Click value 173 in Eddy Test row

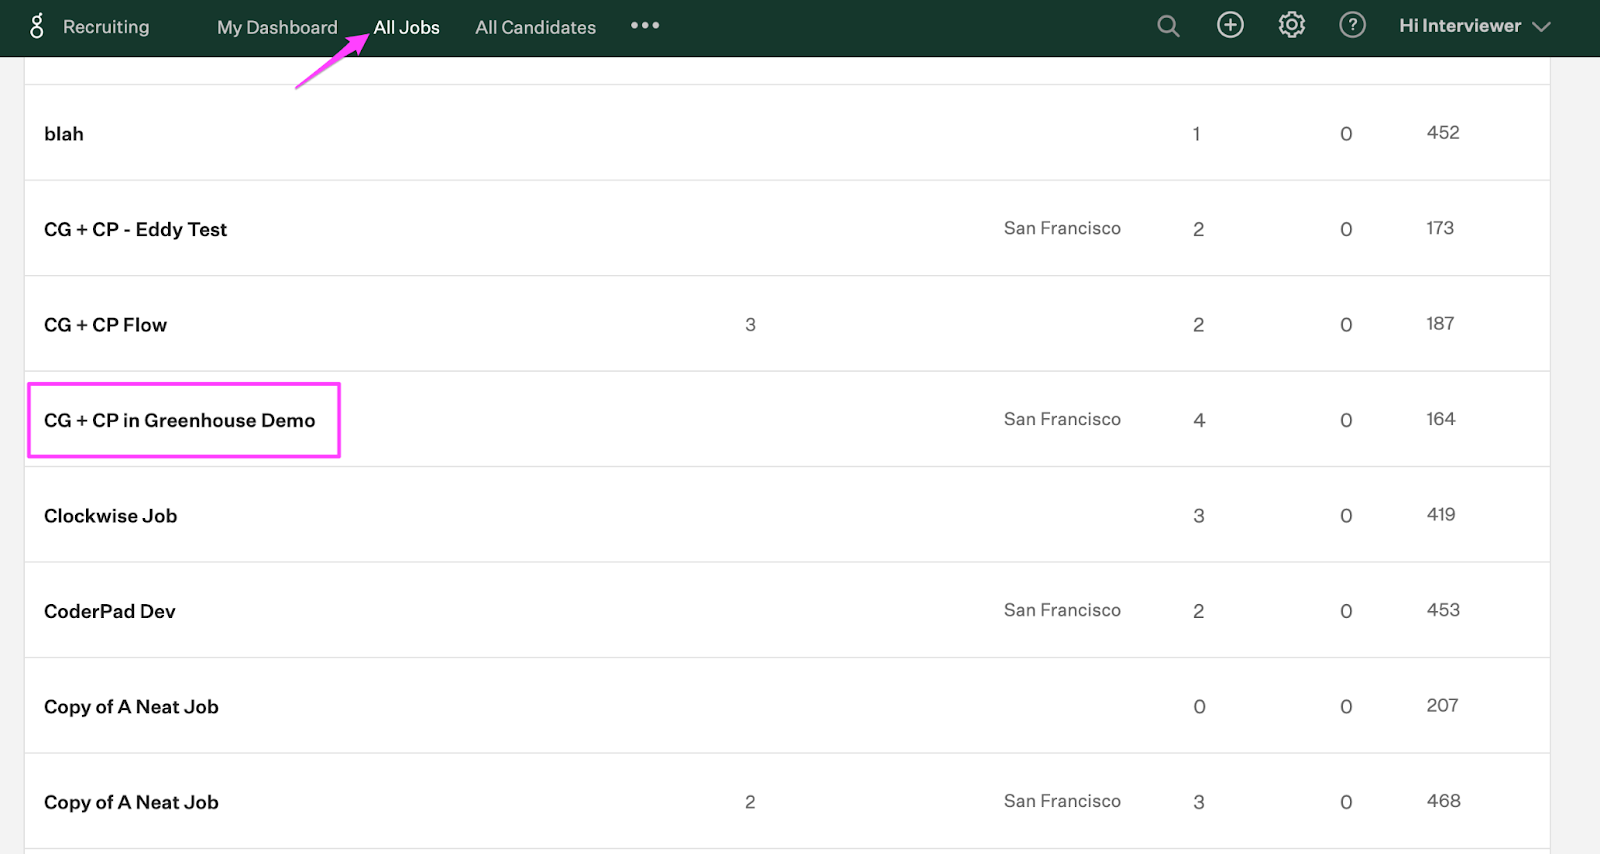1440,228
